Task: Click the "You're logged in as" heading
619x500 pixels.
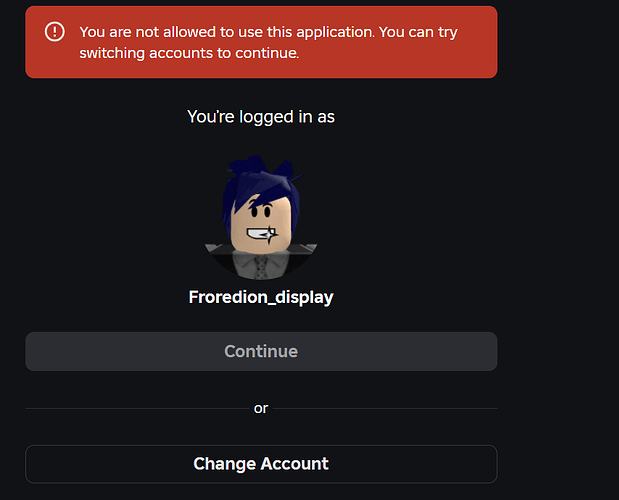Action: [x=261, y=117]
